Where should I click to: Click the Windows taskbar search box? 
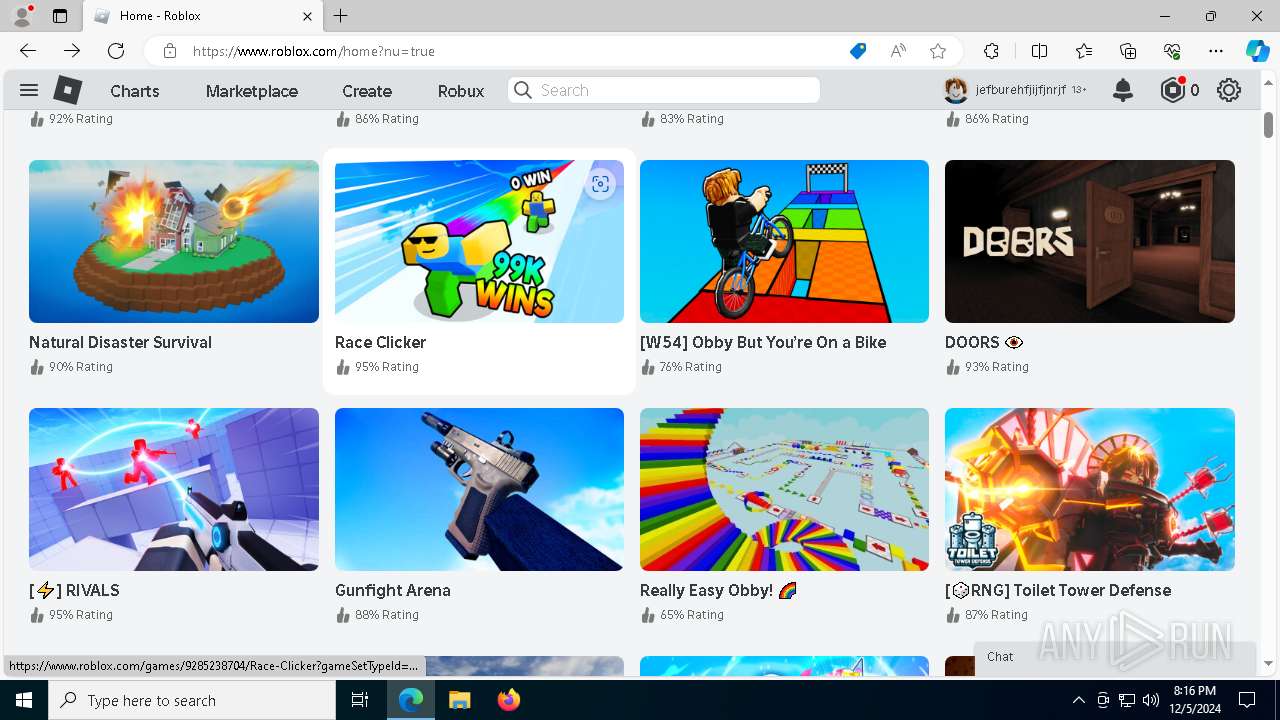pyautogui.click(x=192, y=700)
